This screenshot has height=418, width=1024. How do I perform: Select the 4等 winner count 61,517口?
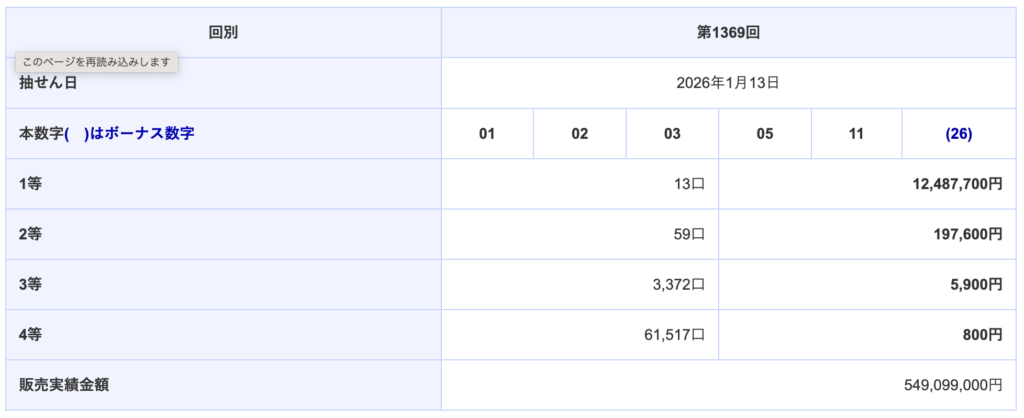point(676,335)
